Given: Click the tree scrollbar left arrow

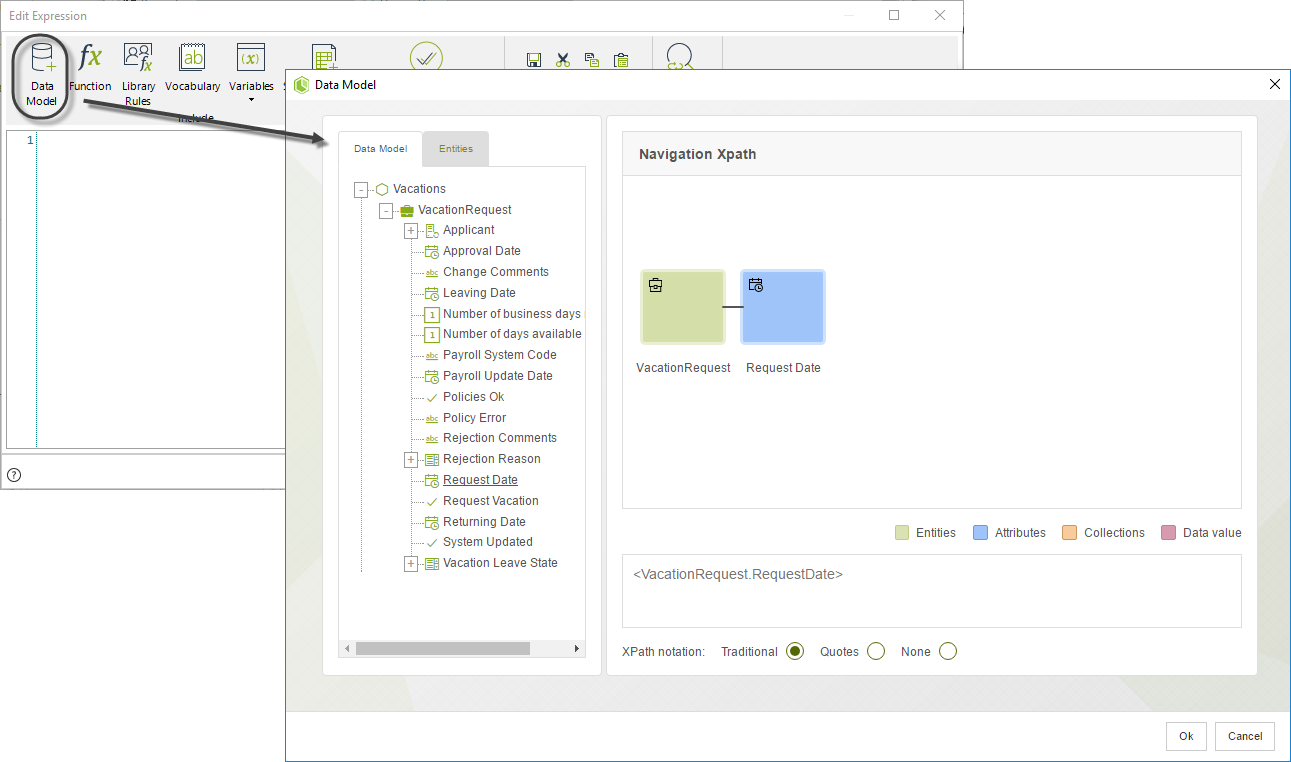Looking at the screenshot, I should pos(348,649).
